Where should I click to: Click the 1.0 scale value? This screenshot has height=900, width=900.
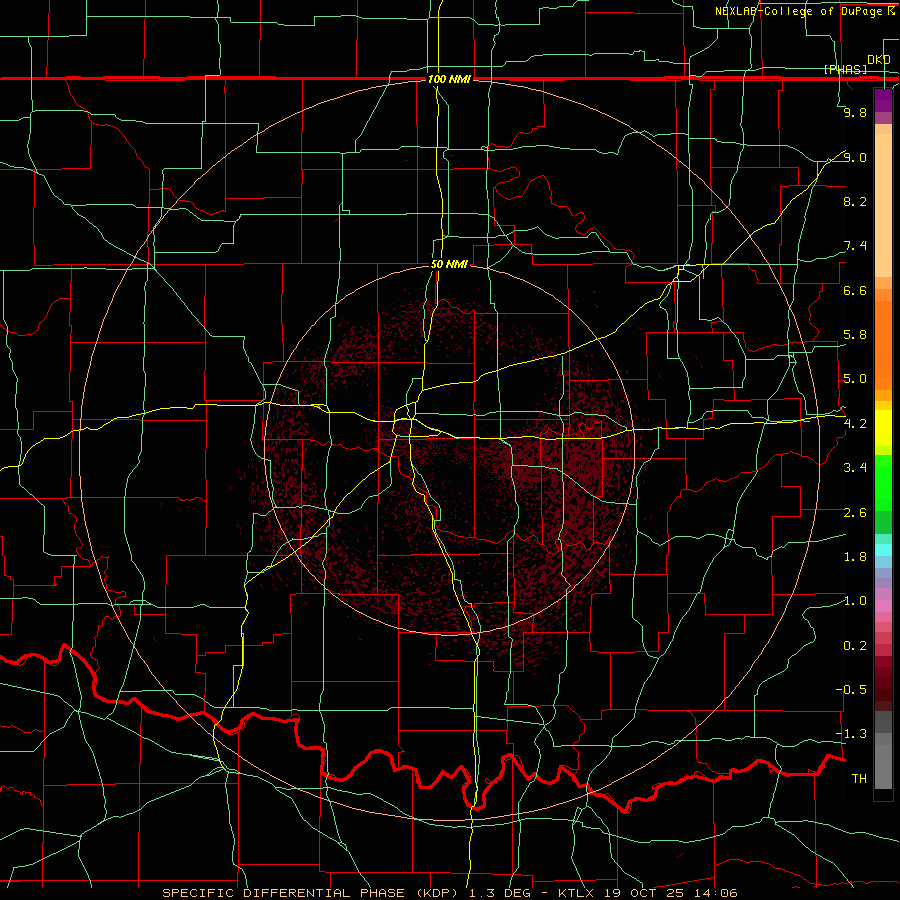click(855, 601)
